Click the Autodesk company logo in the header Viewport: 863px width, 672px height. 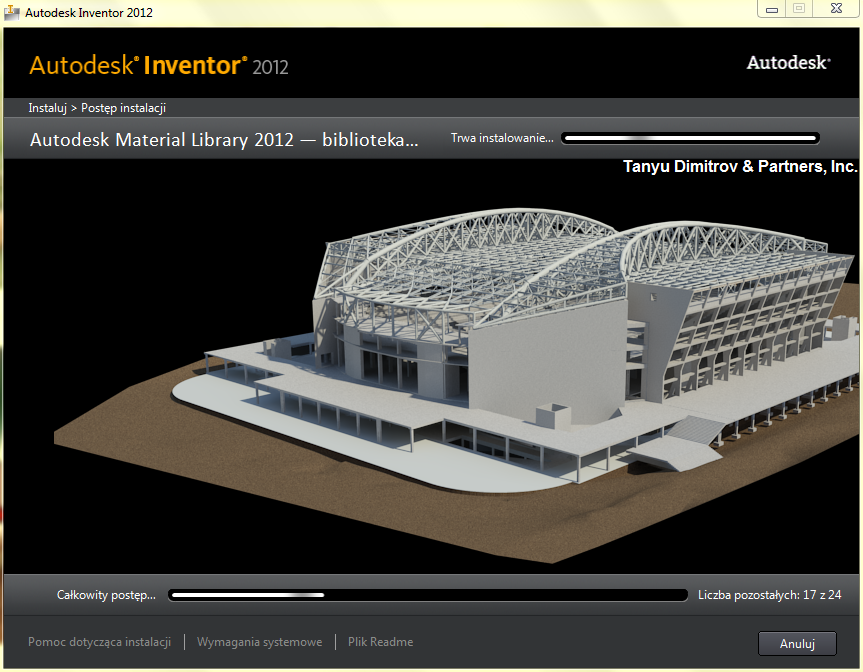[788, 63]
